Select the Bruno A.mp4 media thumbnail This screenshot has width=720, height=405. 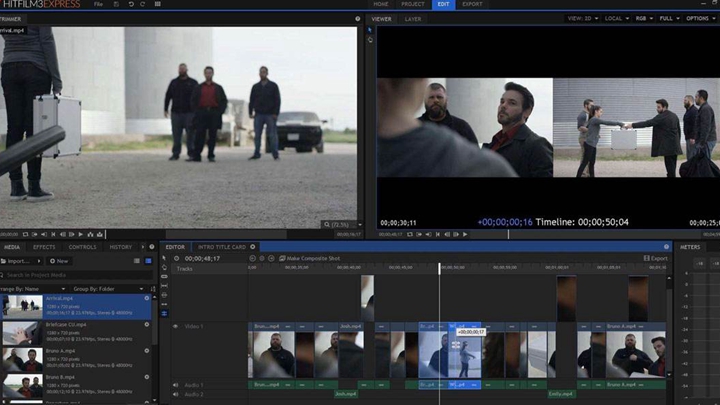[22, 360]
